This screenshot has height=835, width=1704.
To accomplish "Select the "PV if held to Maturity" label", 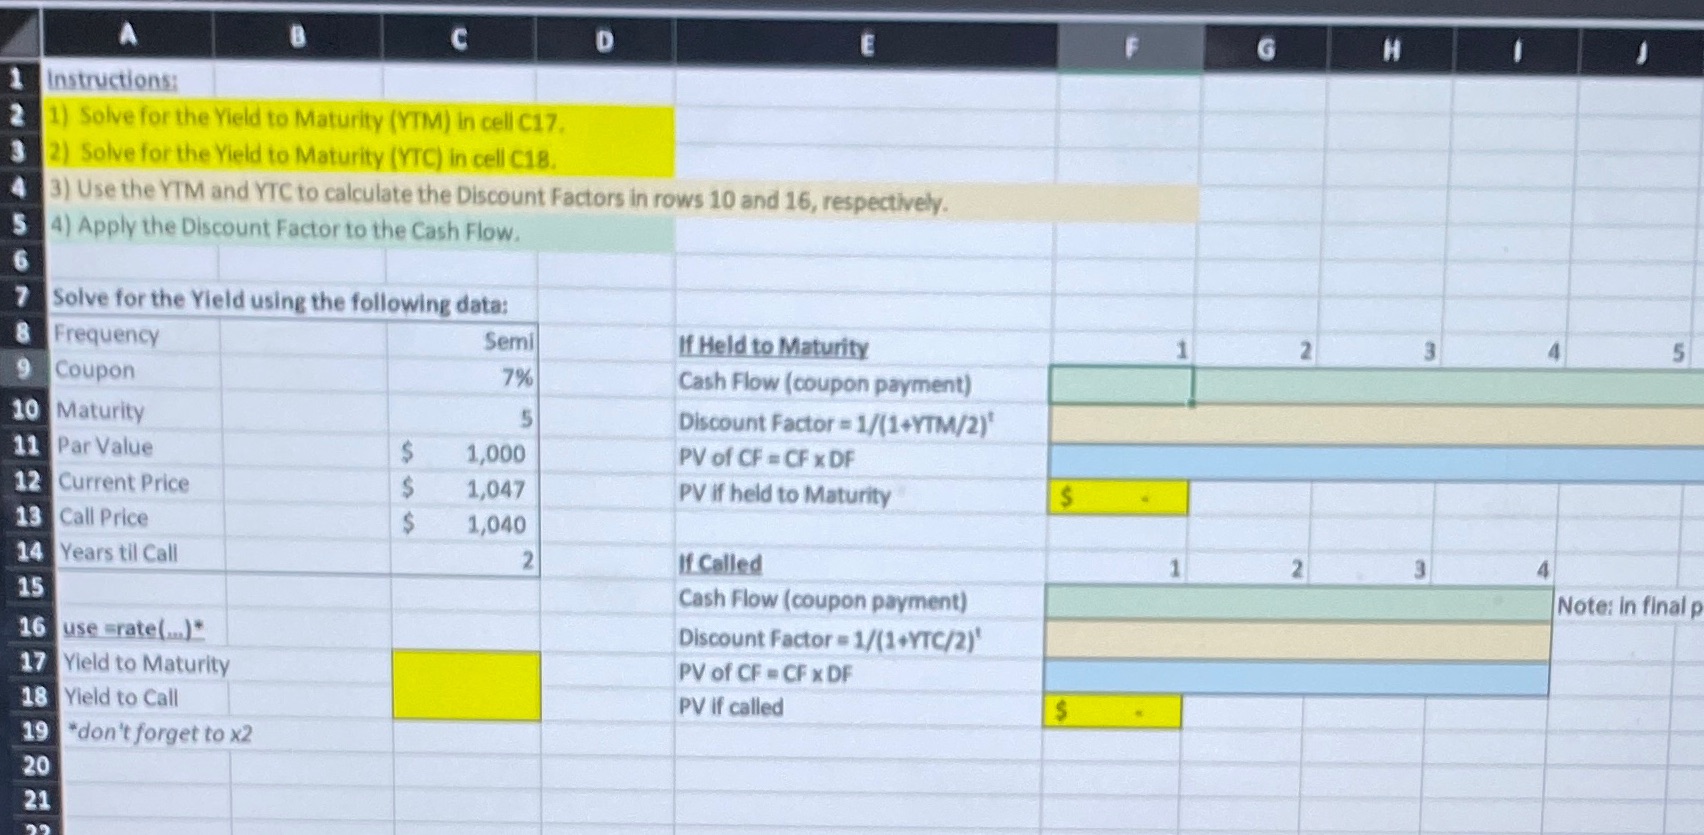I will click(784, 494).
